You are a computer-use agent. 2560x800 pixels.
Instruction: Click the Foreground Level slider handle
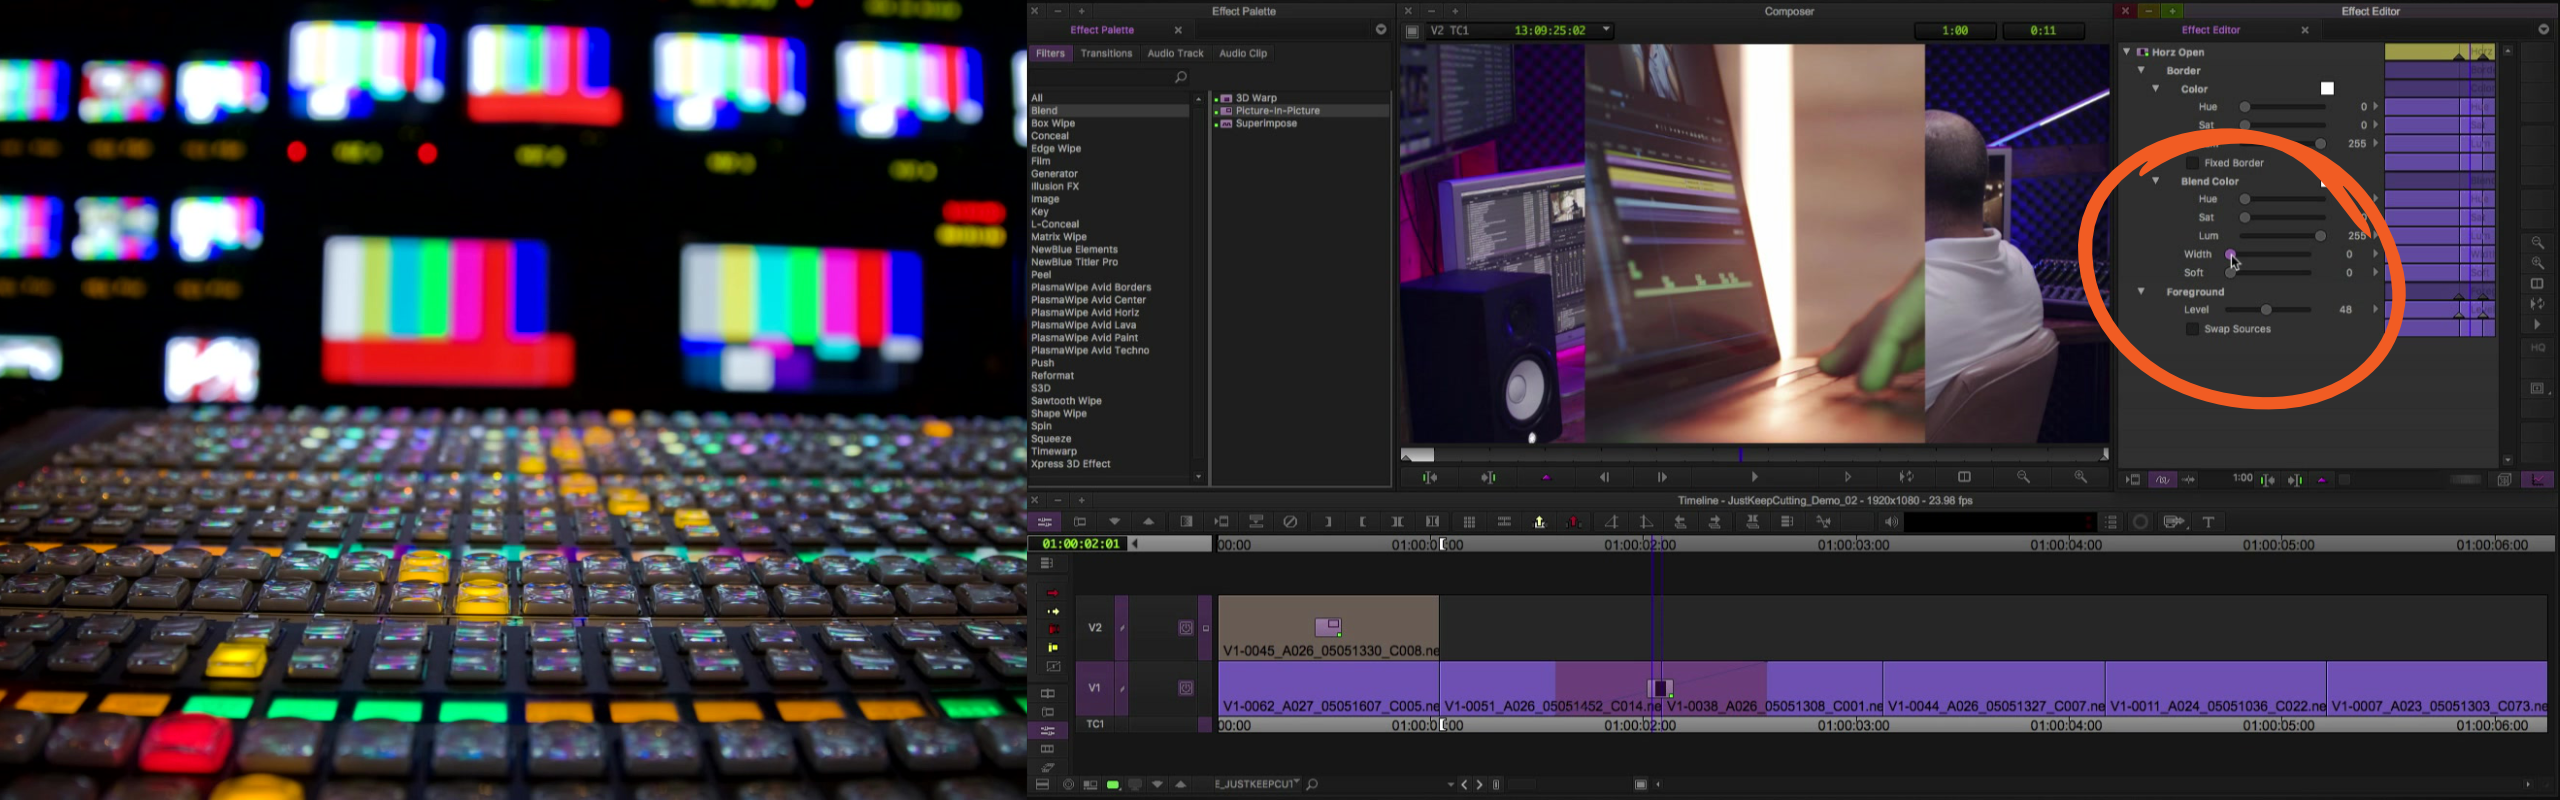click(2266, 310)
